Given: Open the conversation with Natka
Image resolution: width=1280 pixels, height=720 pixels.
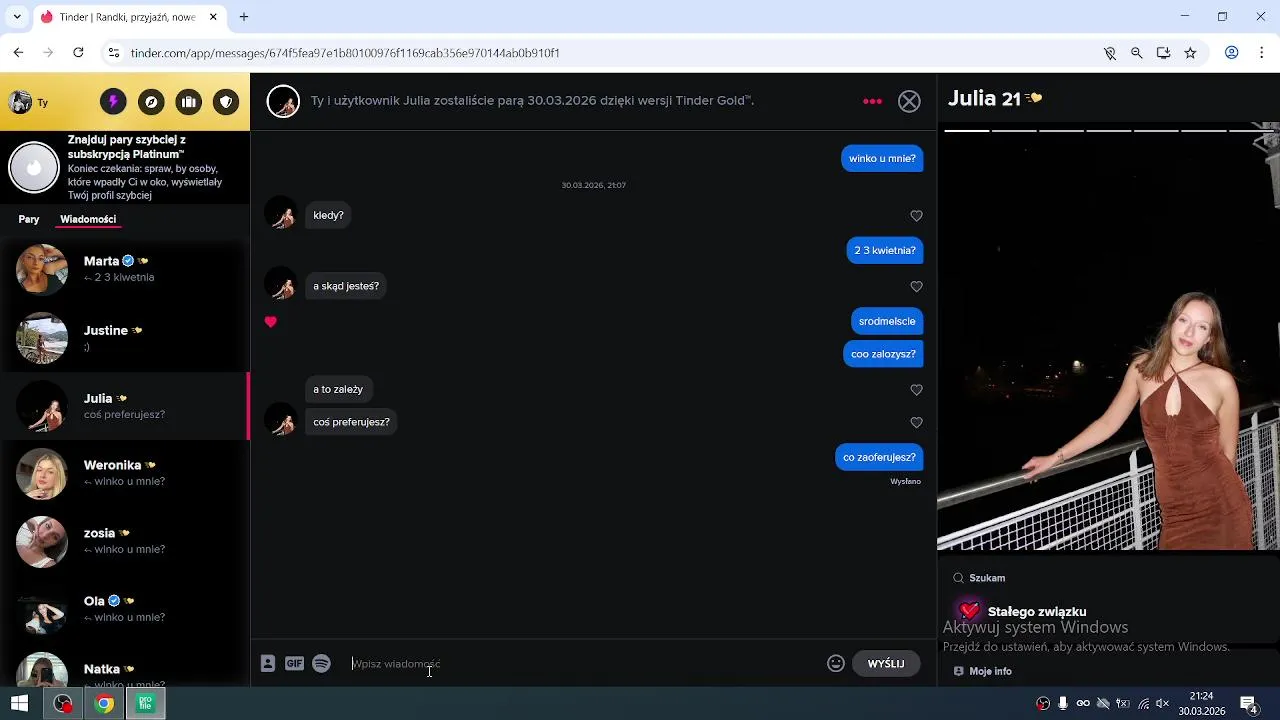Looking at the screenshot, I should click(x=124, y=668).
